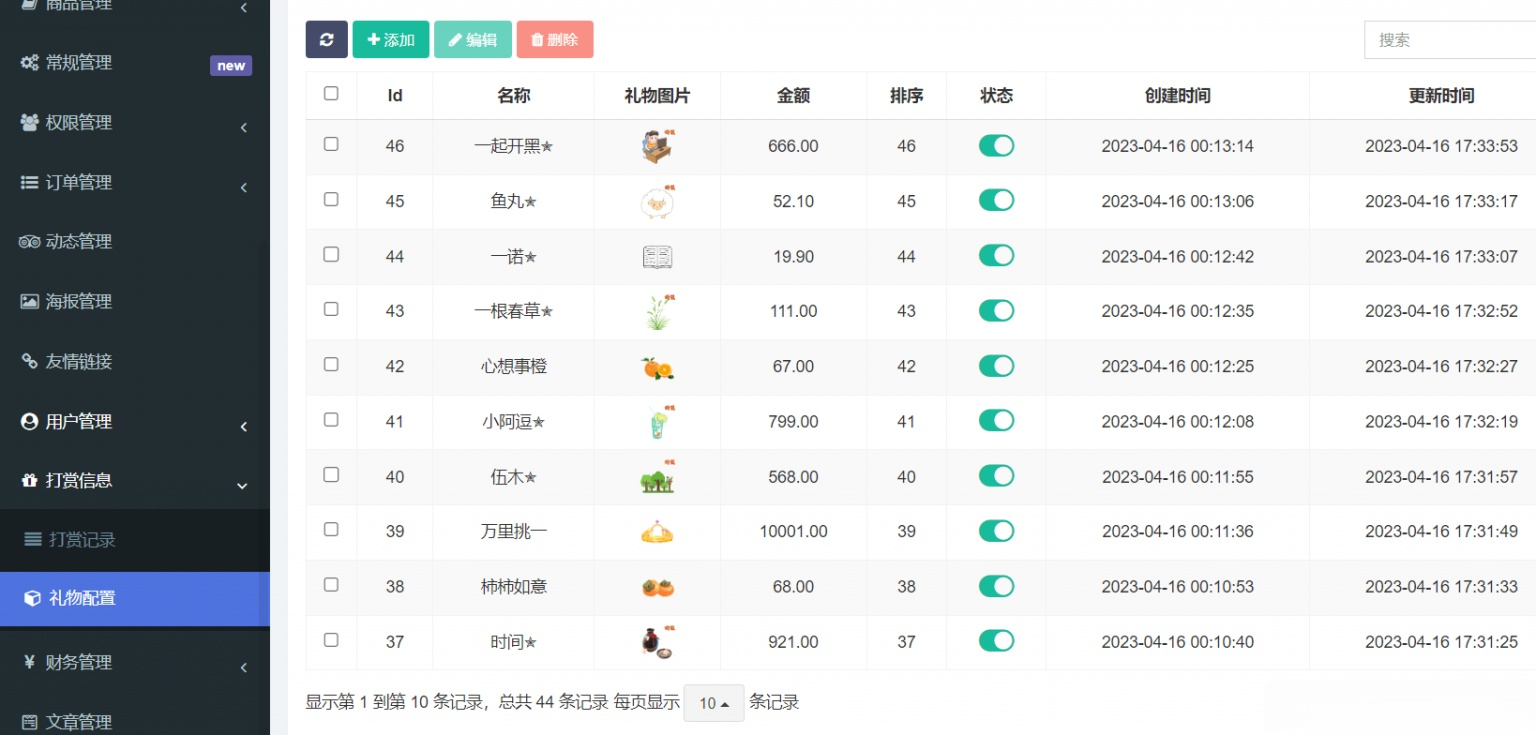Viewport: 1536px width, 735px height.
Task: Toggle the status switch for 鱼丸
Action: pyautogui.click(x=996, y=200)
